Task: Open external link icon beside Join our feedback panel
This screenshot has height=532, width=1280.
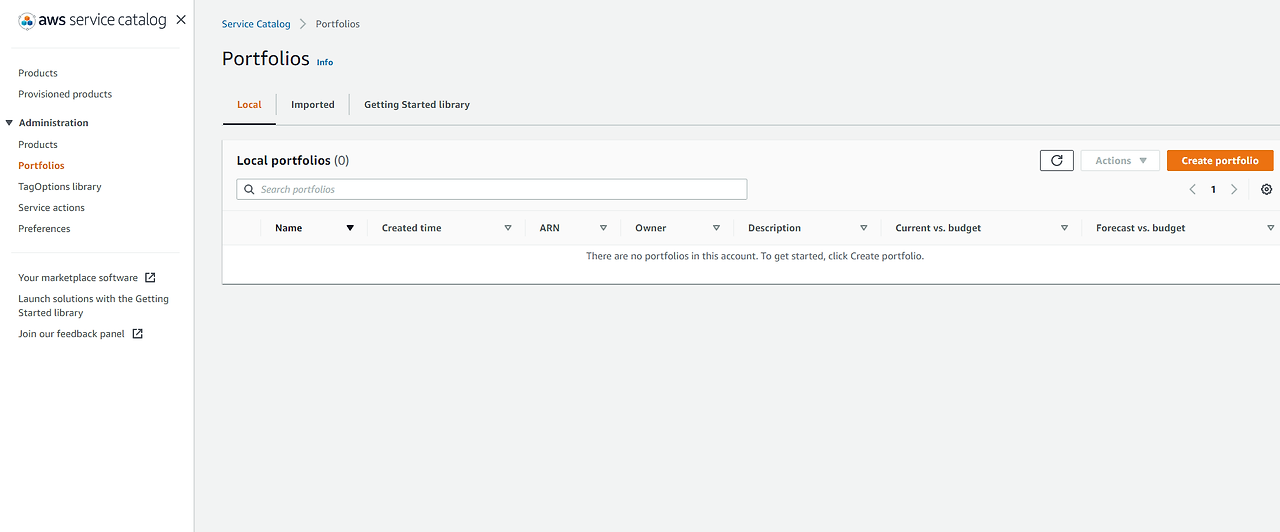Action: click(x=138, y=334)
